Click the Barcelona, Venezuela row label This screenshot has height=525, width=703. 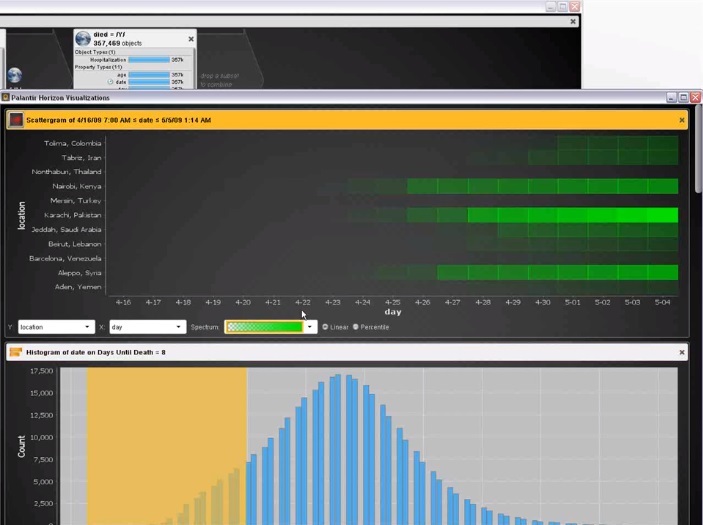(65, 258)
